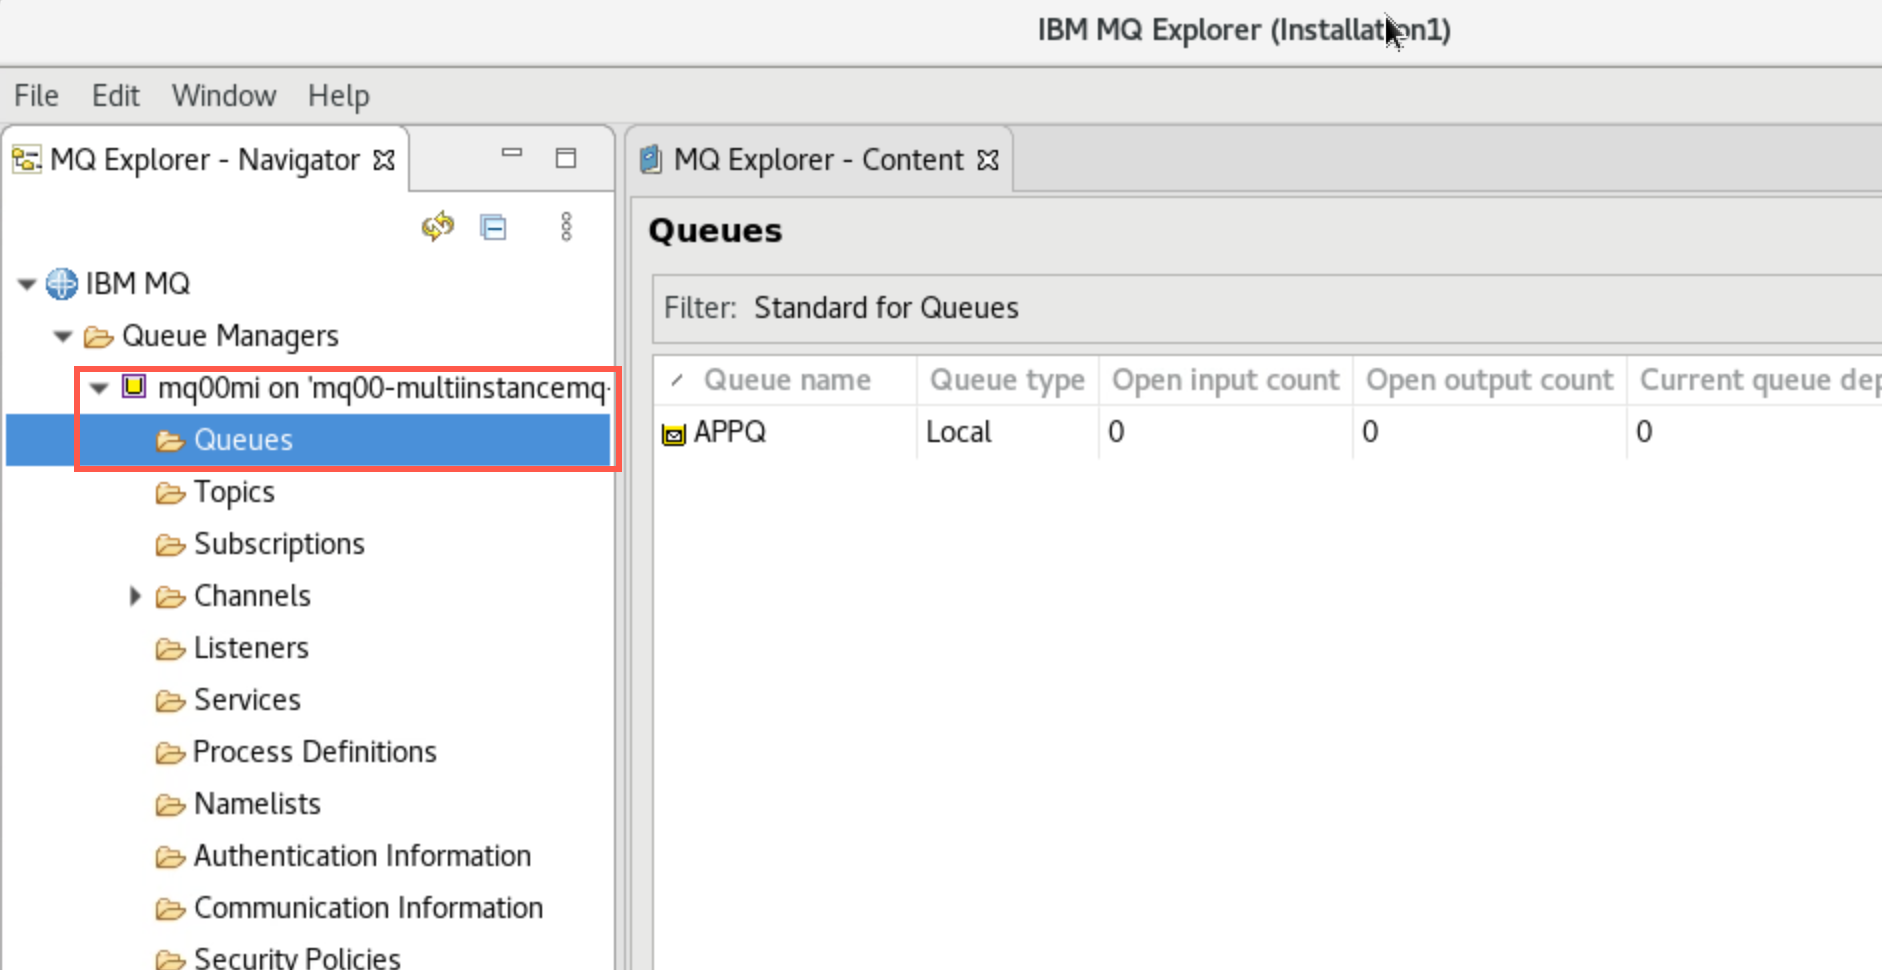Minimize the Navigator panel view
The height and width of the screenshot is (970, 1882).
tap(512, 154)
